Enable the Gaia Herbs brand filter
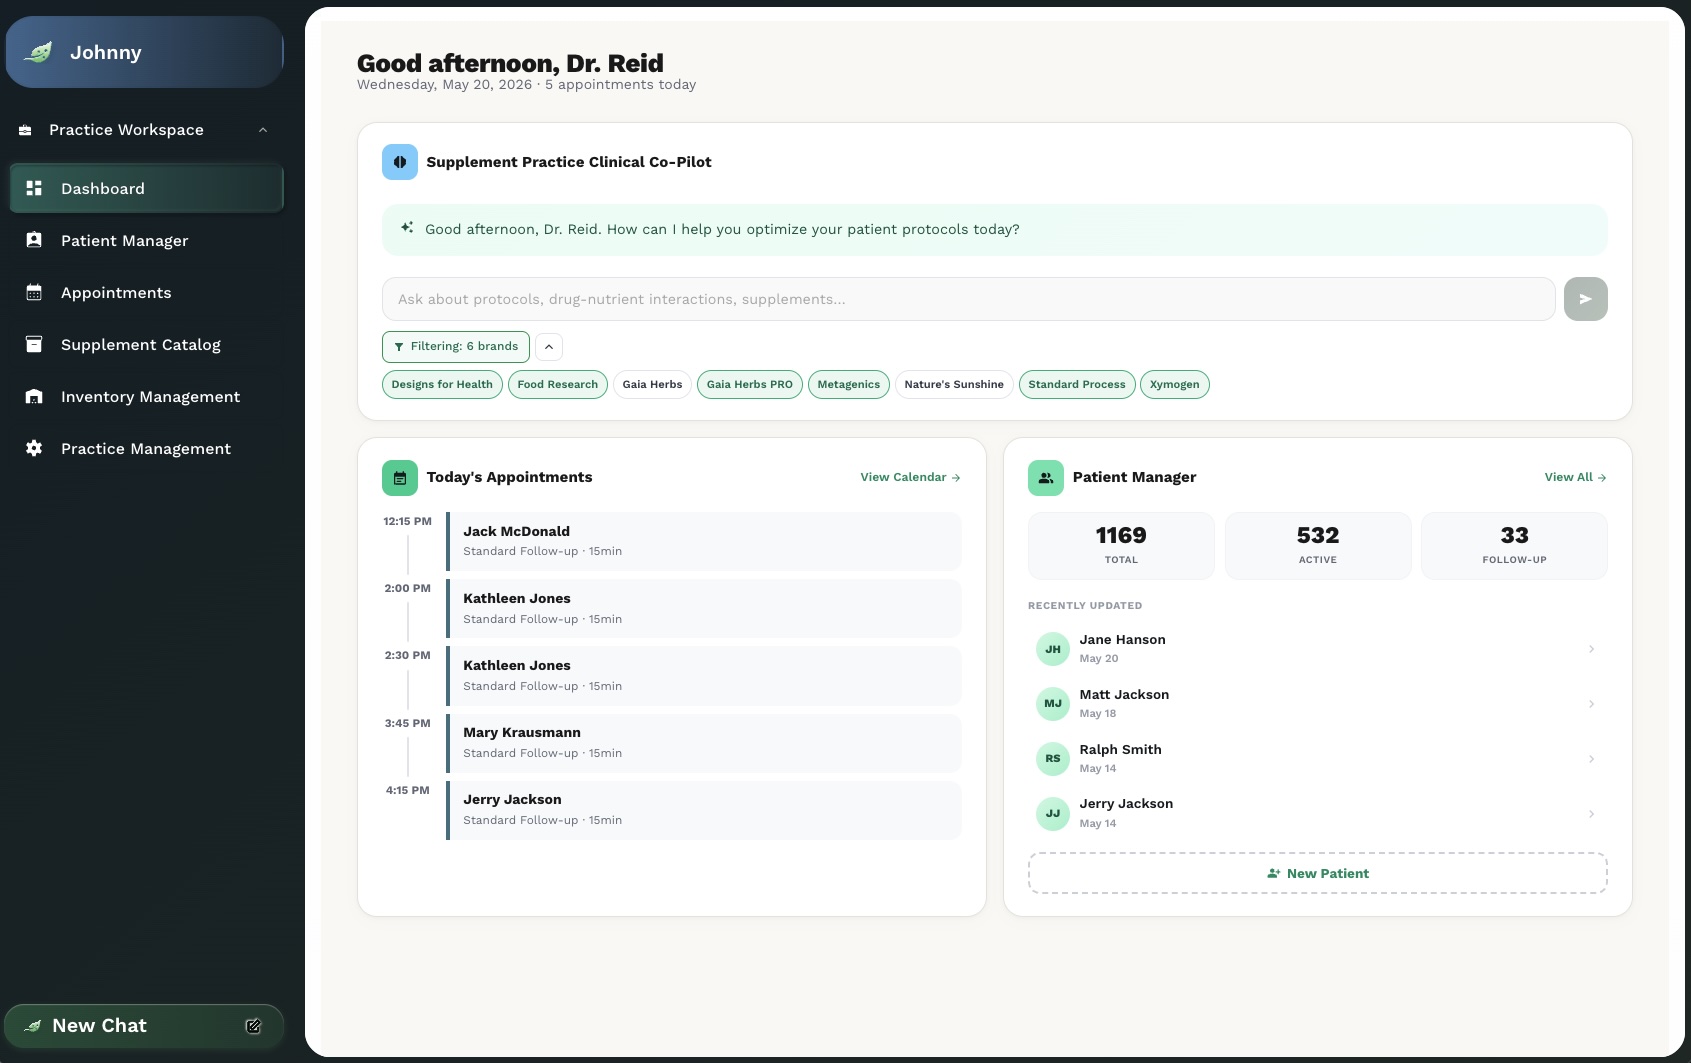Viewport: 1691px width, 1063px height. point(652,385)
